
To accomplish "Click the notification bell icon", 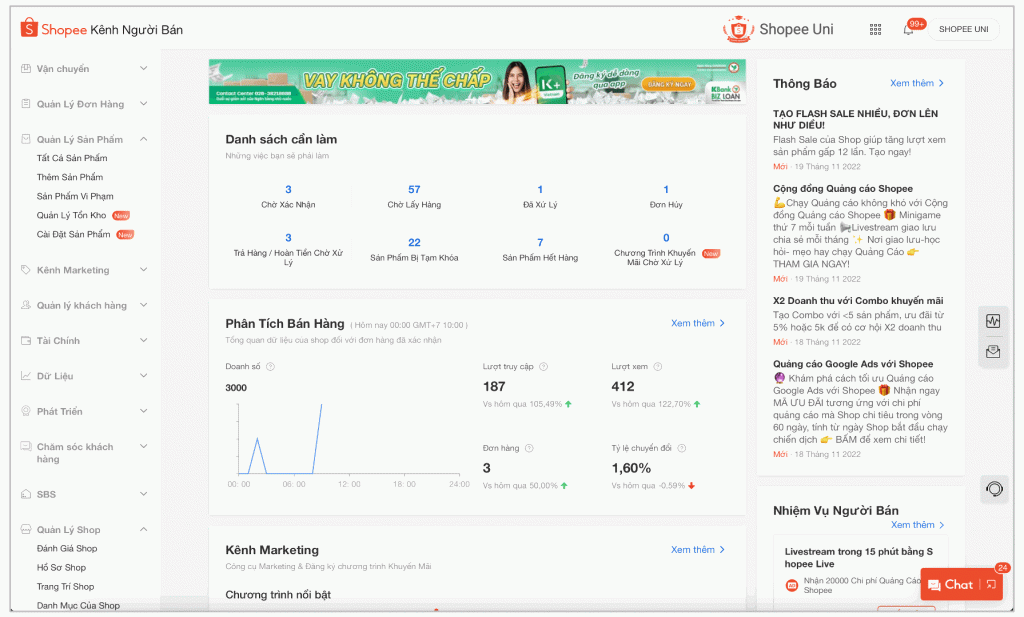I will click(x=908, y=29).
